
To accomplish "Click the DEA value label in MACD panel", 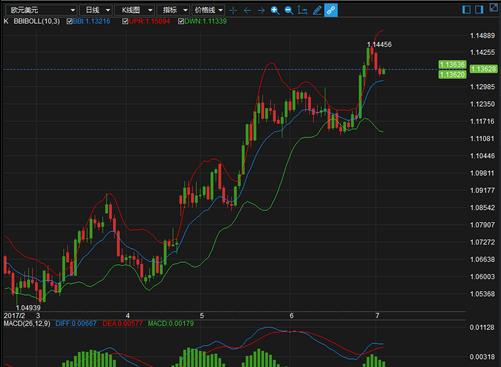I will 123,324.
